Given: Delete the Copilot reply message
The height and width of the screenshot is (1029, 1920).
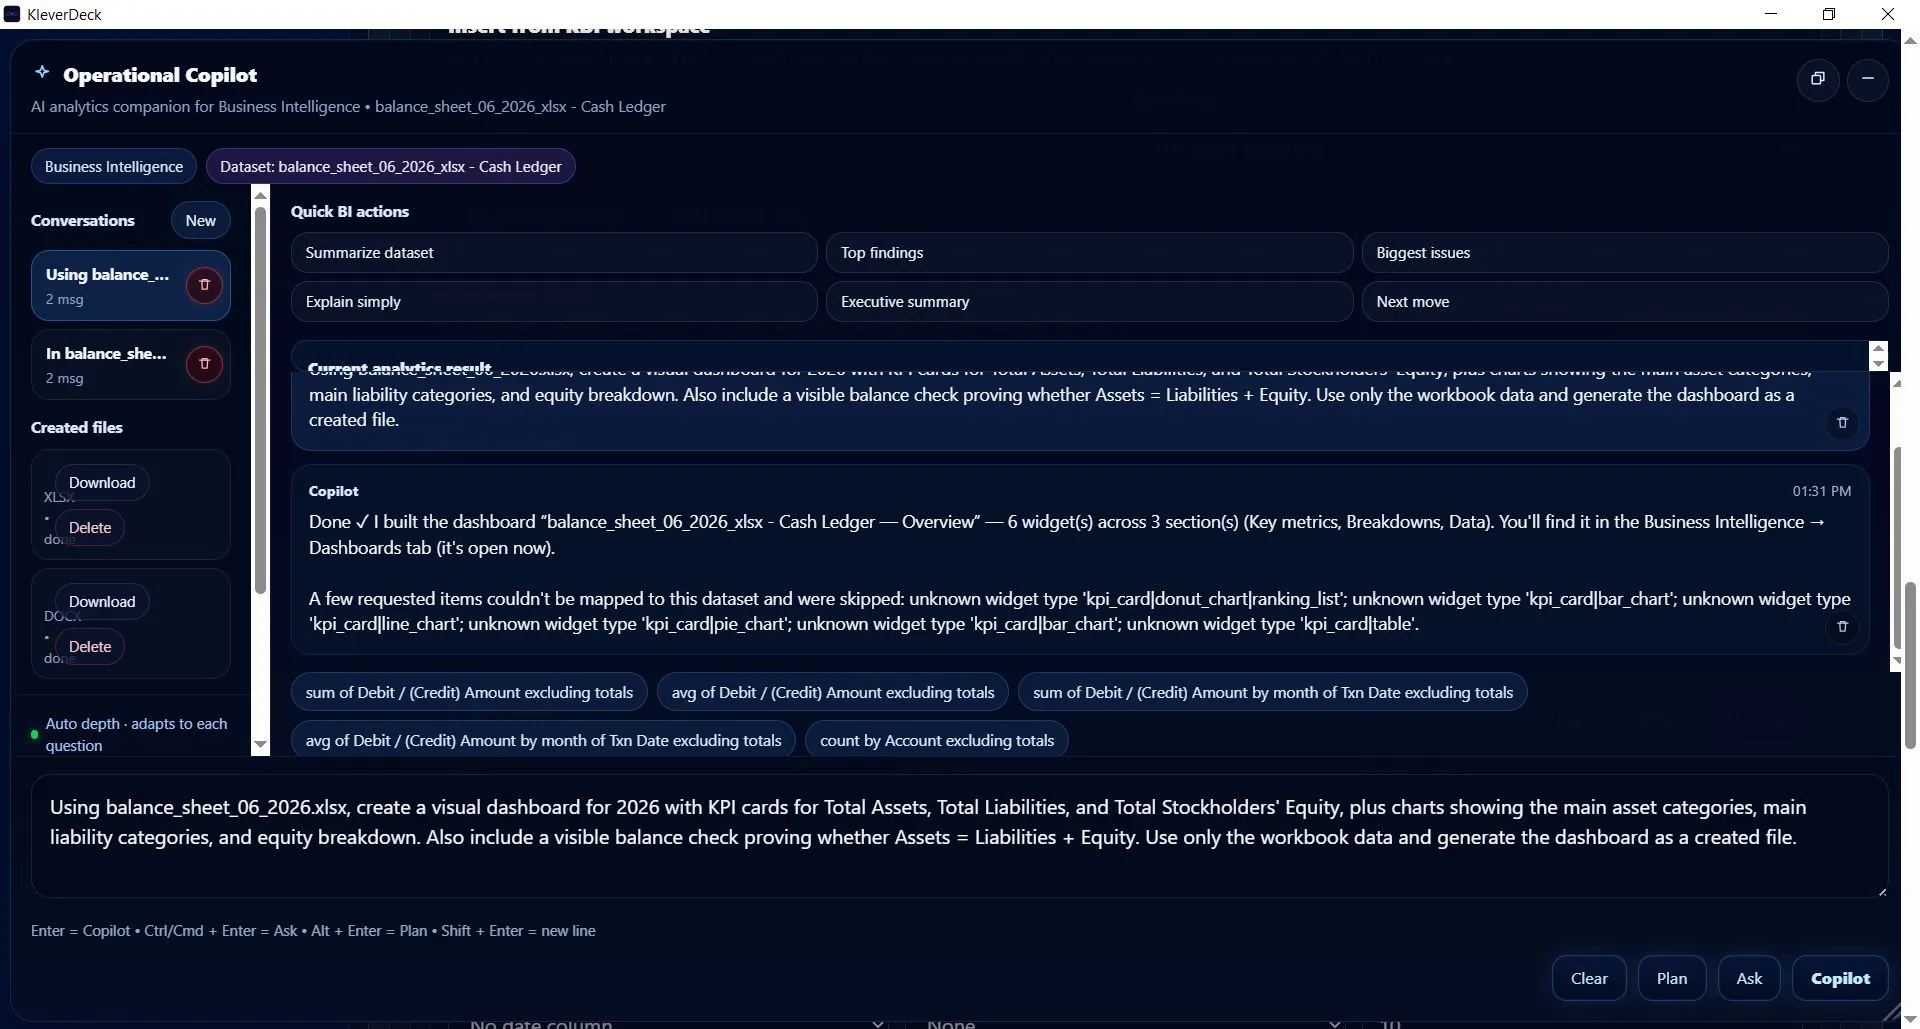Looking at the screenshot, I should pos(1842,627).
